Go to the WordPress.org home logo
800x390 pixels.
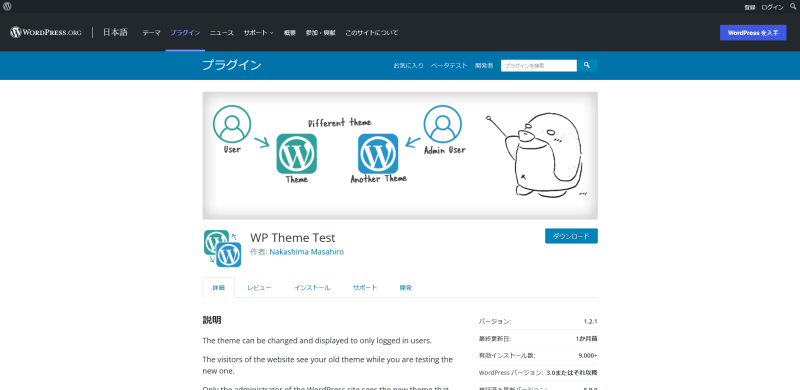(45, 32)
